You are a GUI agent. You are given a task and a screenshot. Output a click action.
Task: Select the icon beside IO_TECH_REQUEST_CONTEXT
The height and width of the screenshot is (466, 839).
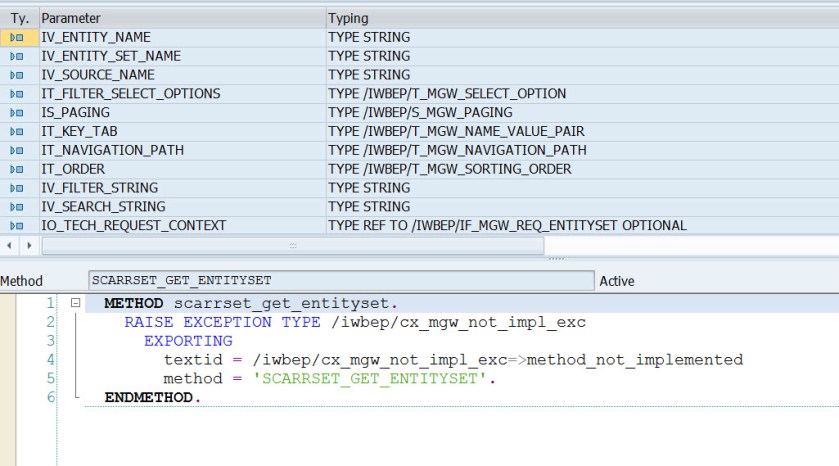pos(16,226)
